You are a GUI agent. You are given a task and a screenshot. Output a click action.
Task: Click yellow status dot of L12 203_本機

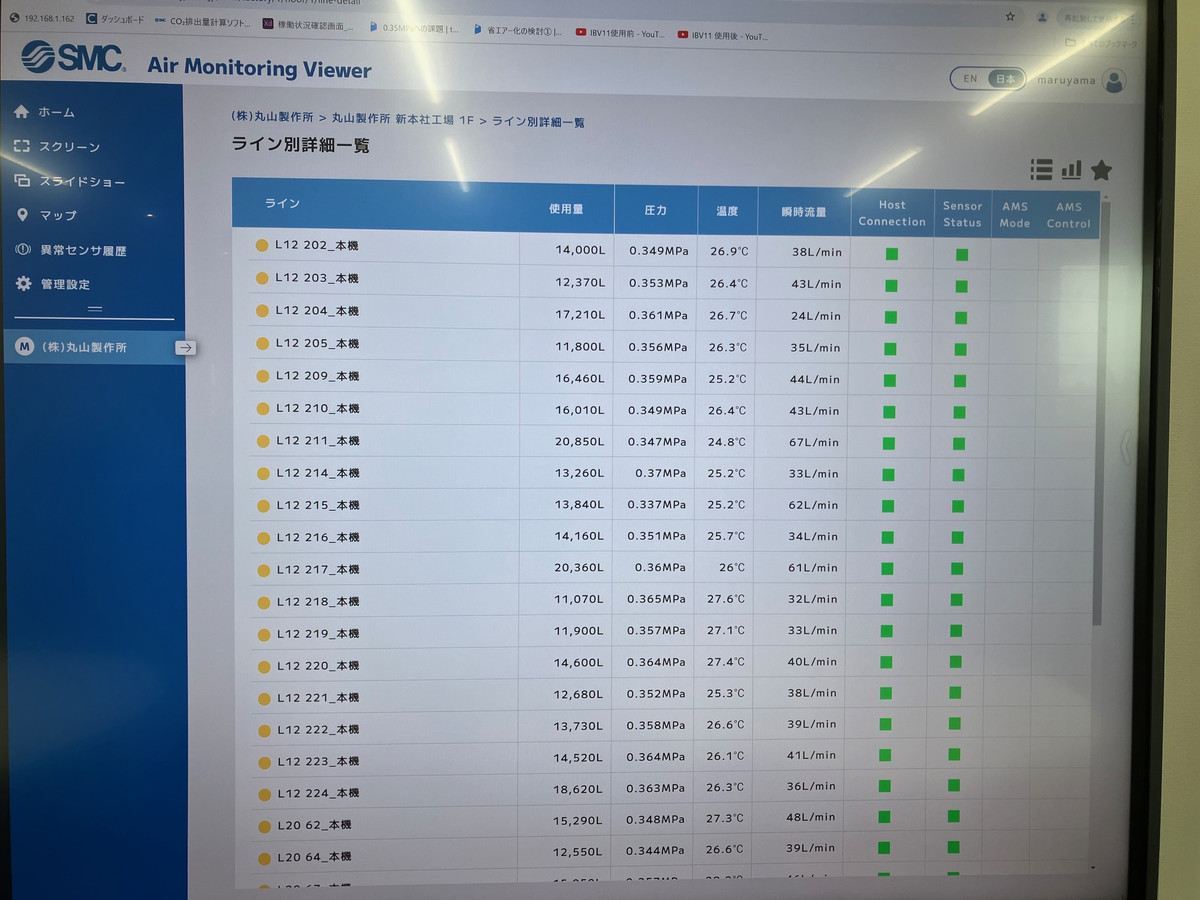(262, 278)
